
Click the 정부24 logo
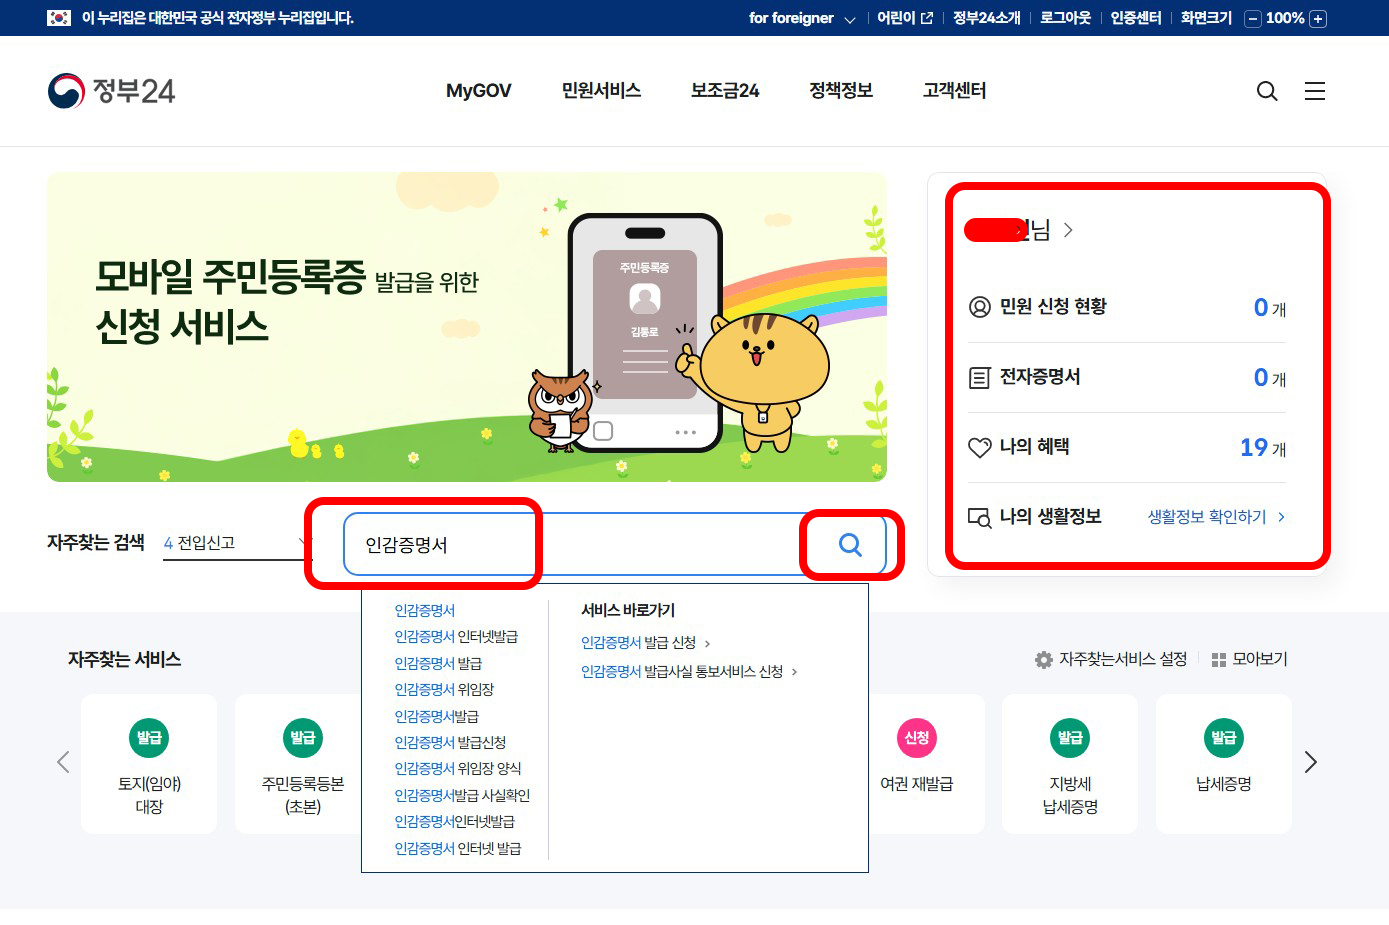(x=112, y=91)
